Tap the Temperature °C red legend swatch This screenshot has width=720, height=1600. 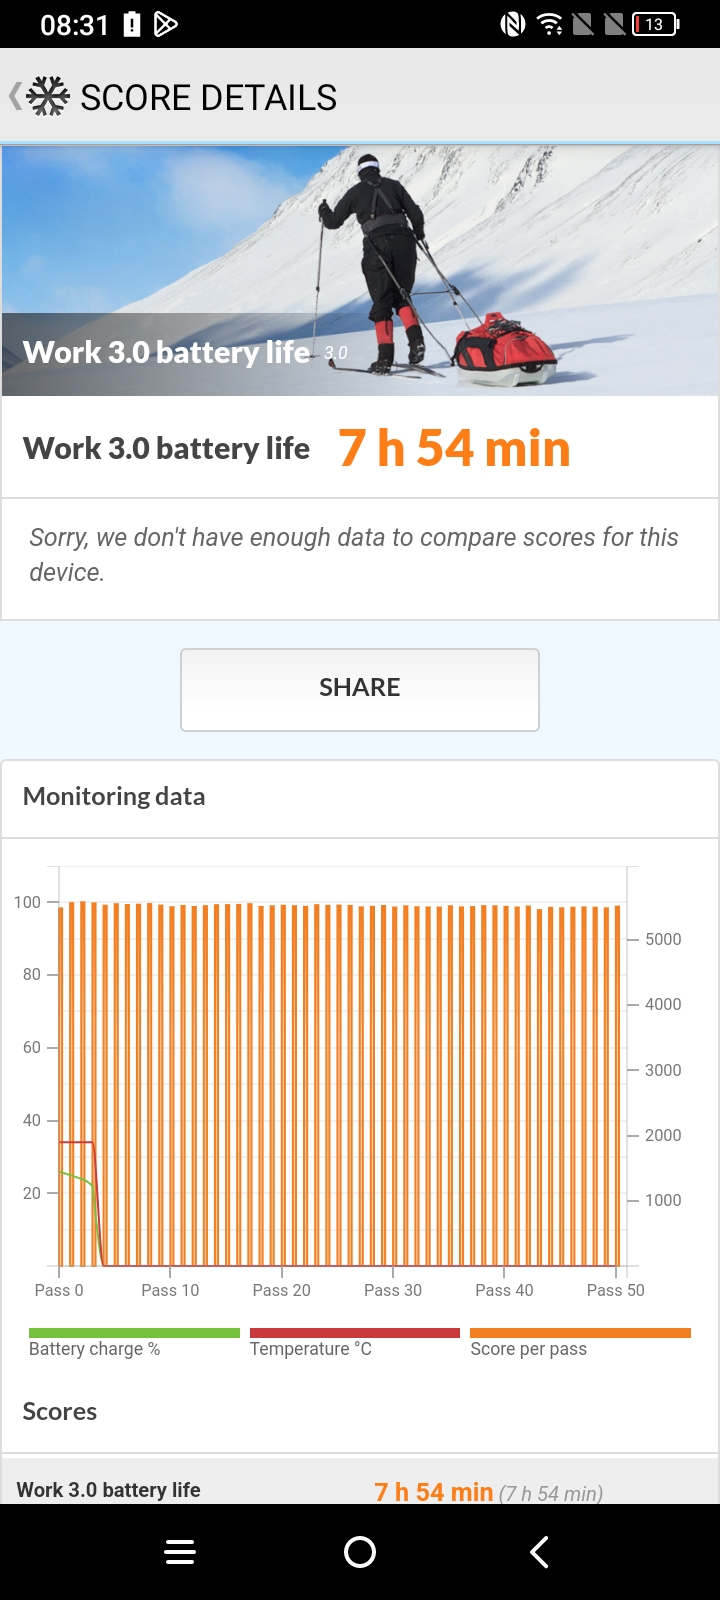tap(354, 1333)
